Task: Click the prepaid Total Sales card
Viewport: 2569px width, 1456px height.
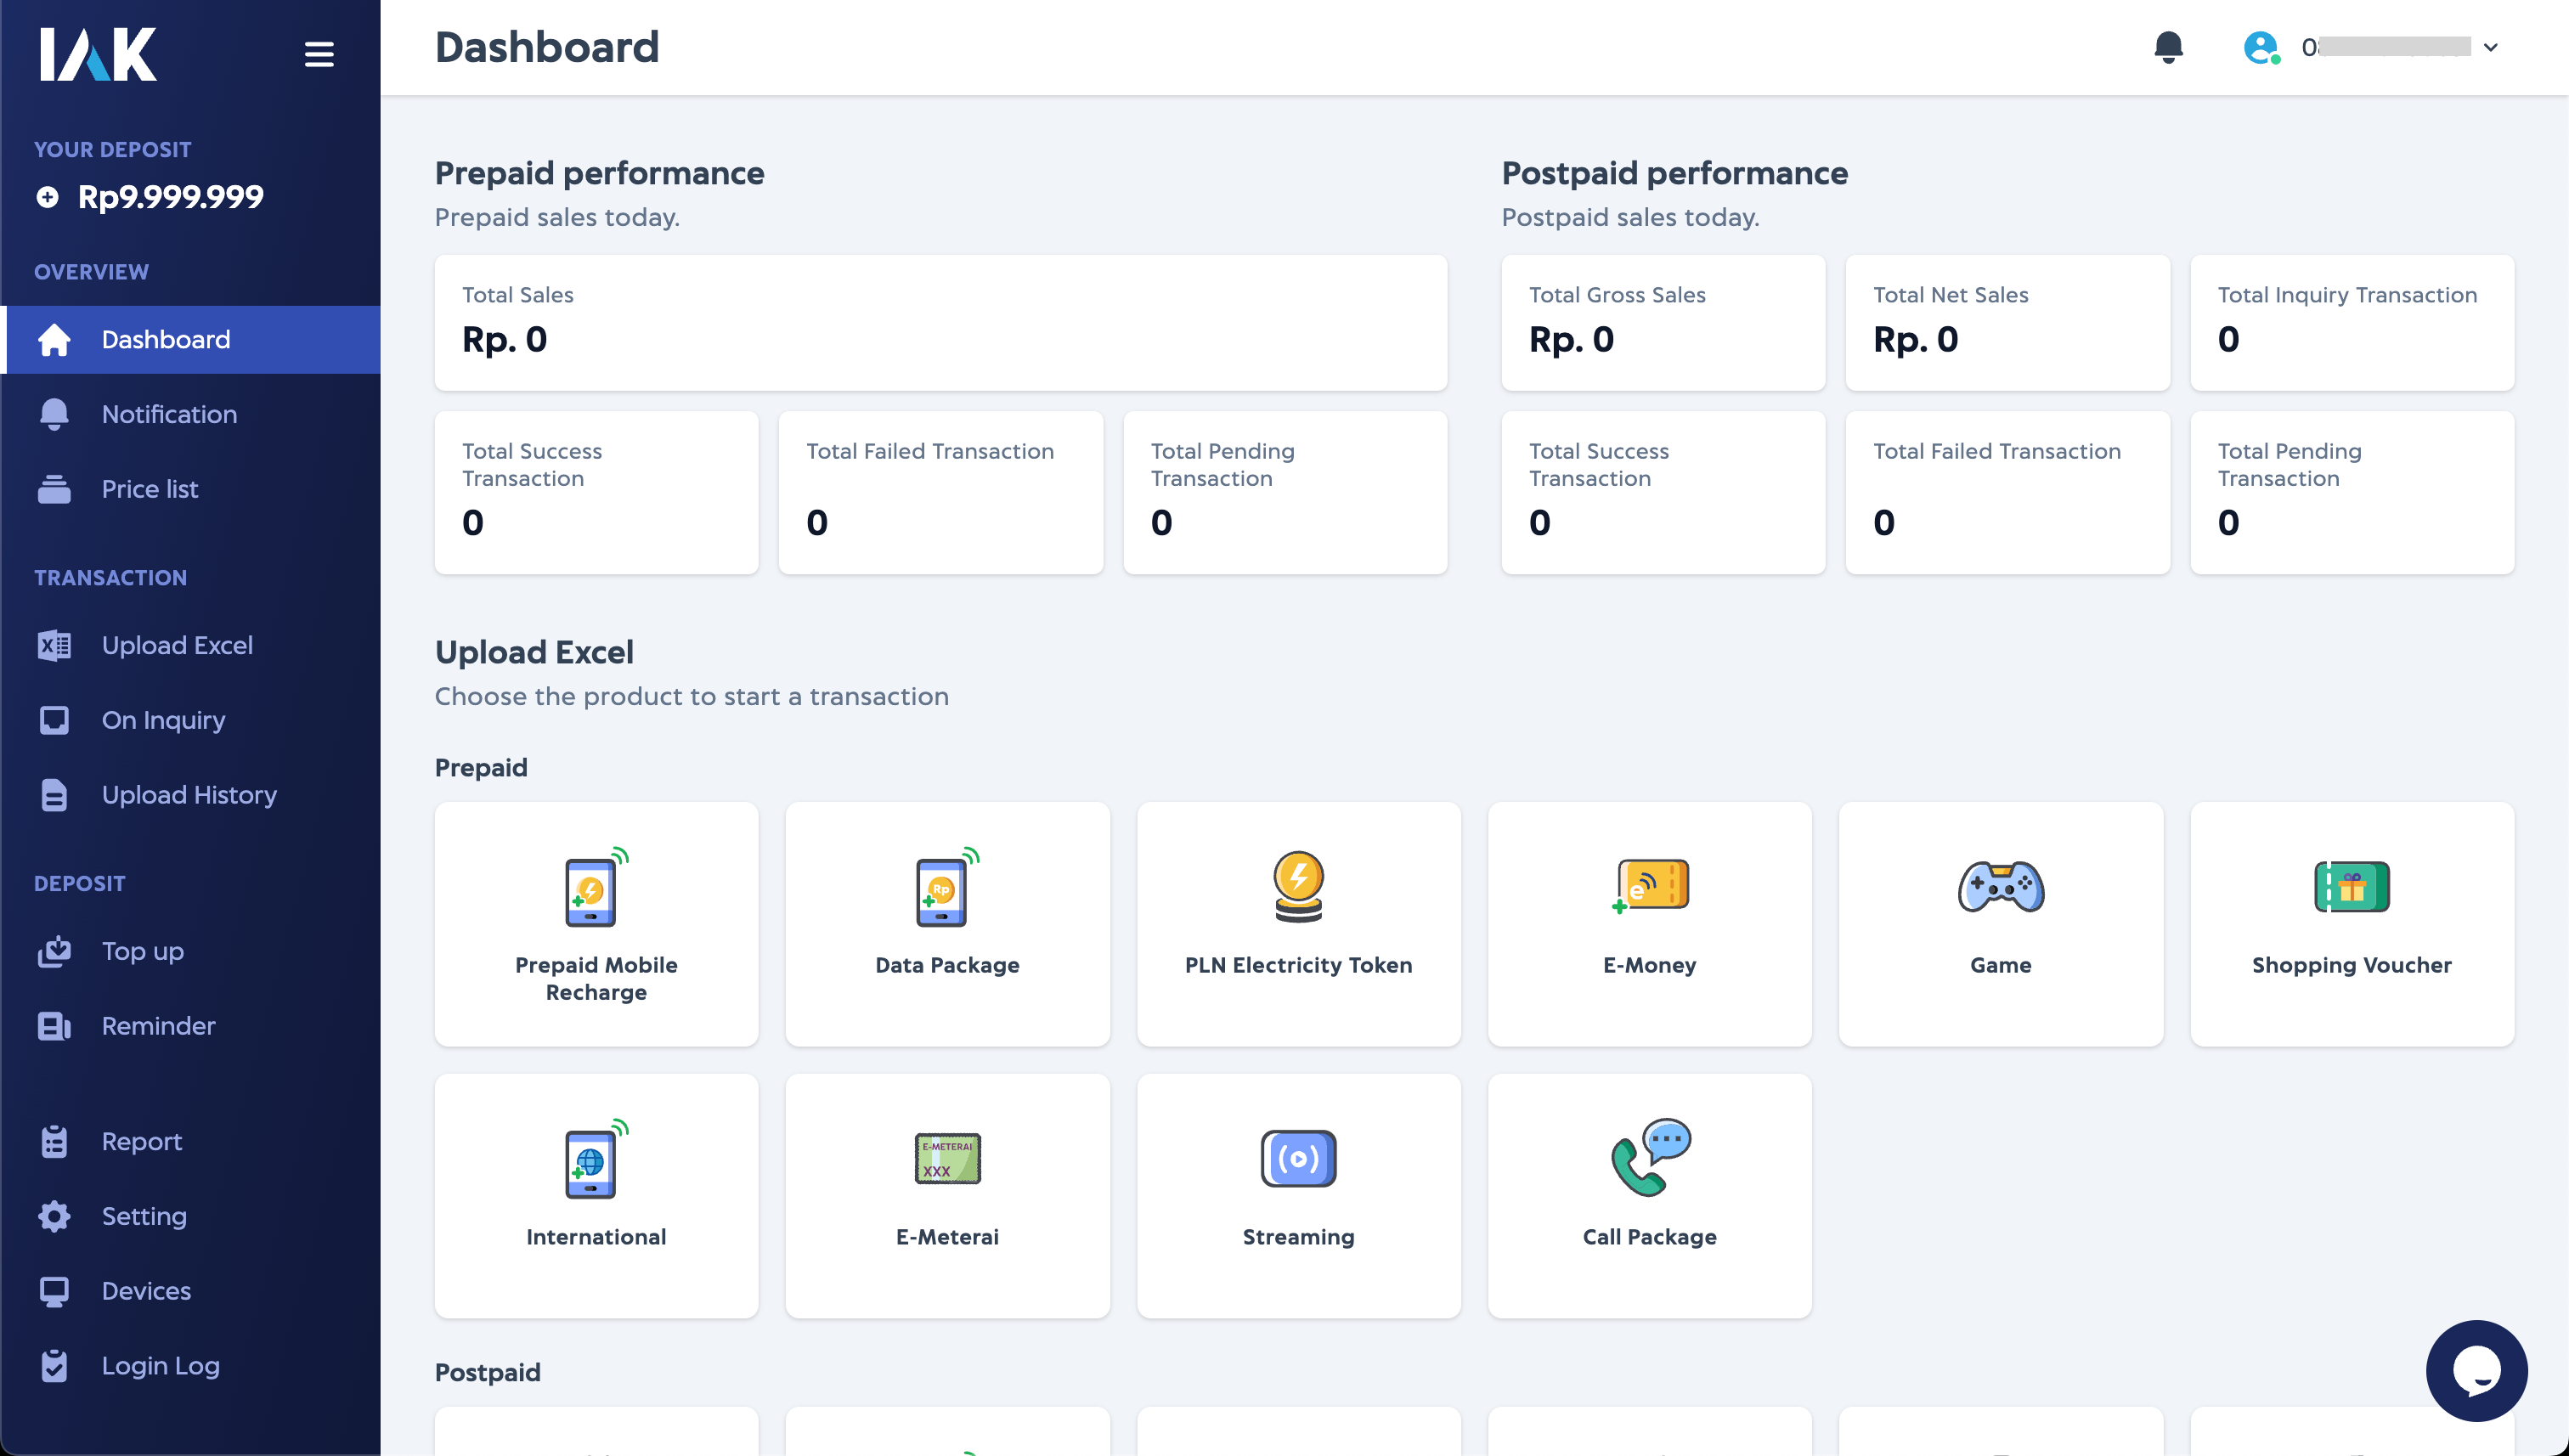Action: [940, 322]
